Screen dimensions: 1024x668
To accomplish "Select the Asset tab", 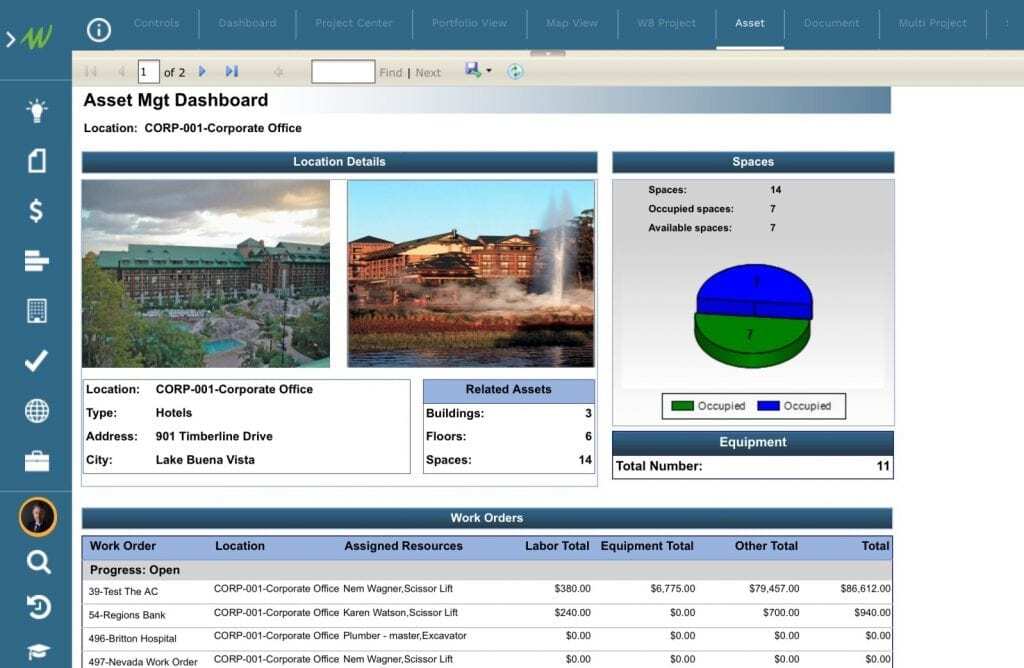I will coord(750,23).
